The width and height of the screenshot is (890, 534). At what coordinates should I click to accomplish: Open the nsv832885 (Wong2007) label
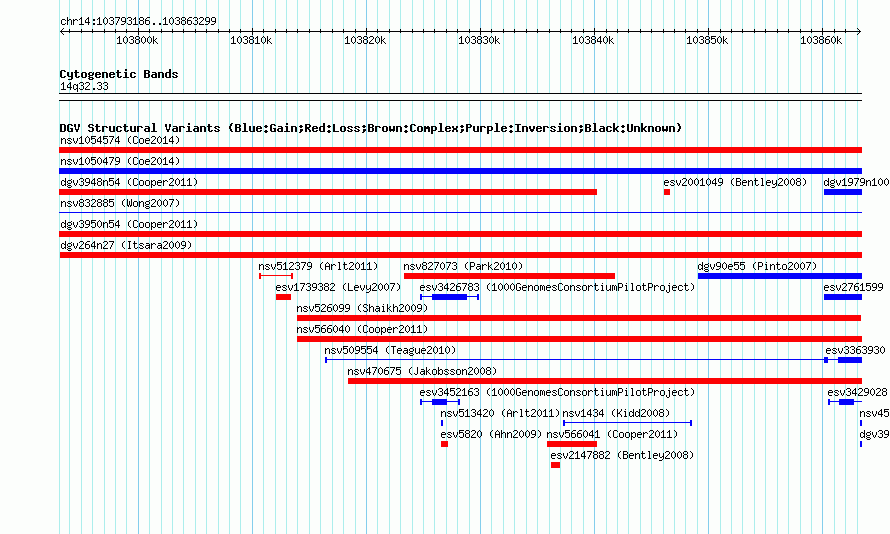[120, 203]
